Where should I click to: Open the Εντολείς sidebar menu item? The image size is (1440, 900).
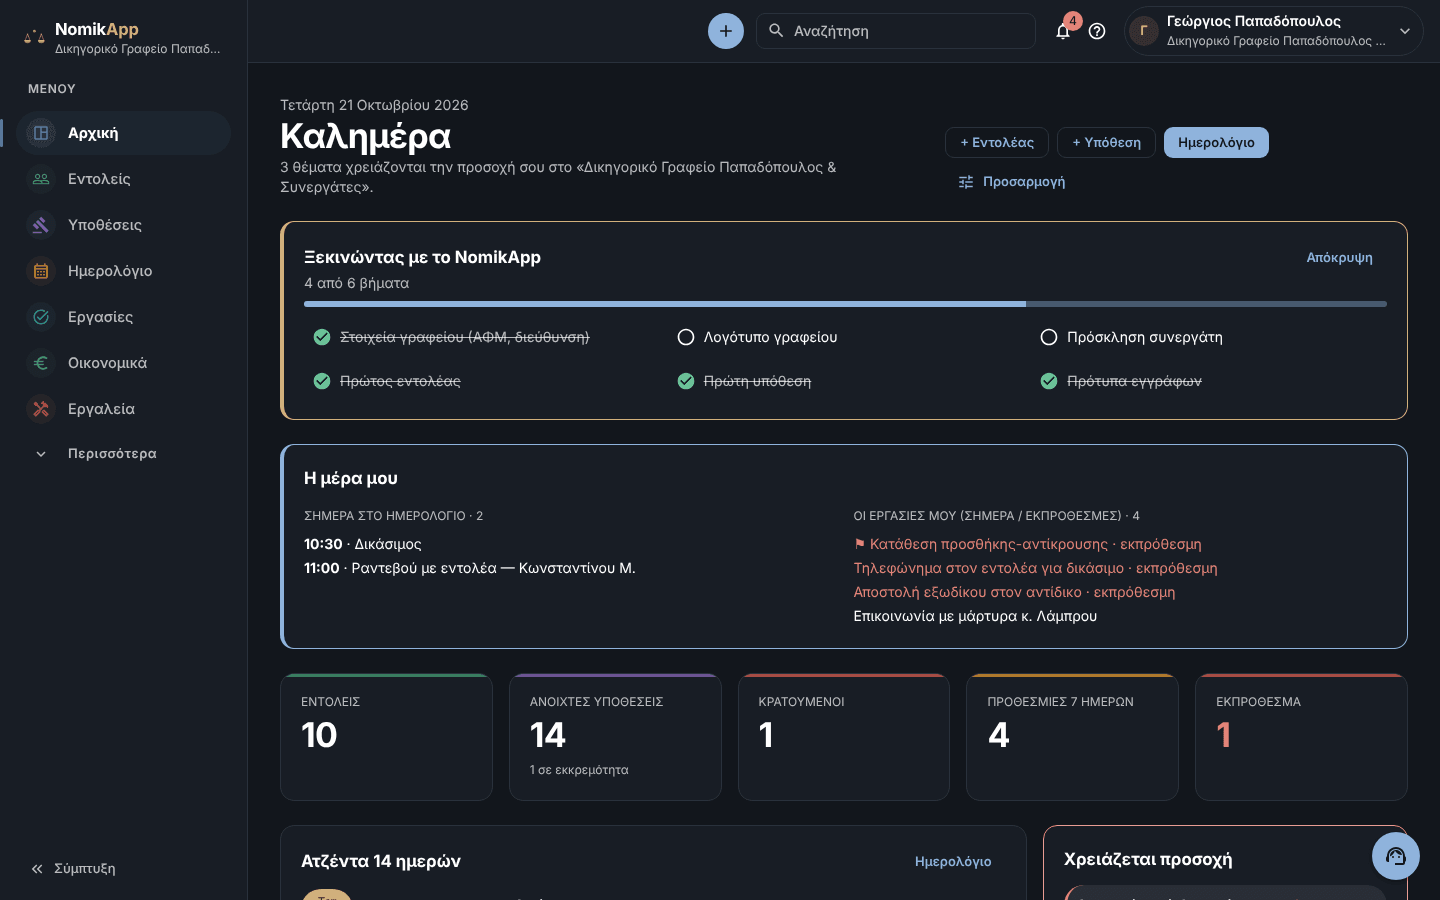pyautogui.click(x=123, y=179)
